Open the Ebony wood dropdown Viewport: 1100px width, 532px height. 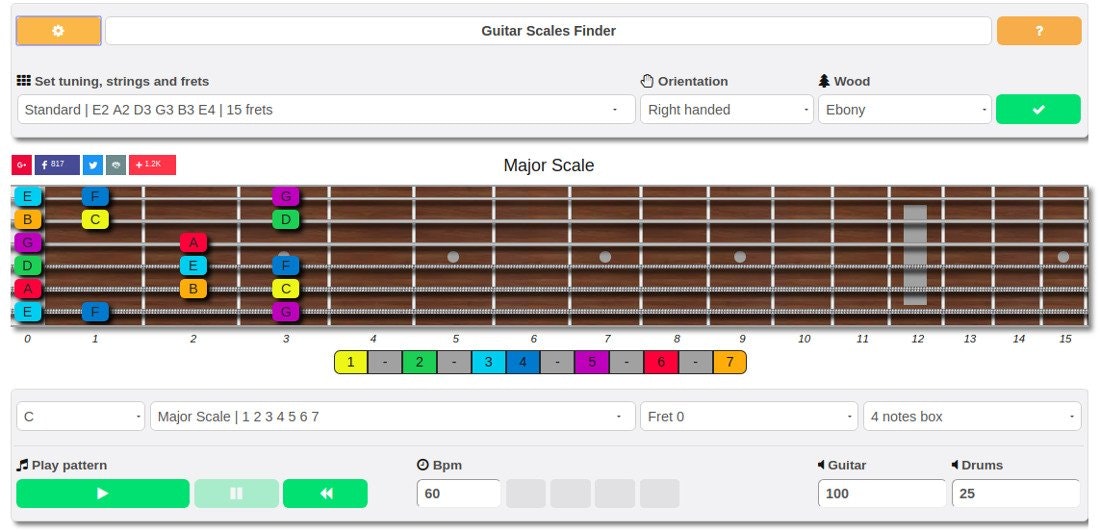click(x=905, y=109)
